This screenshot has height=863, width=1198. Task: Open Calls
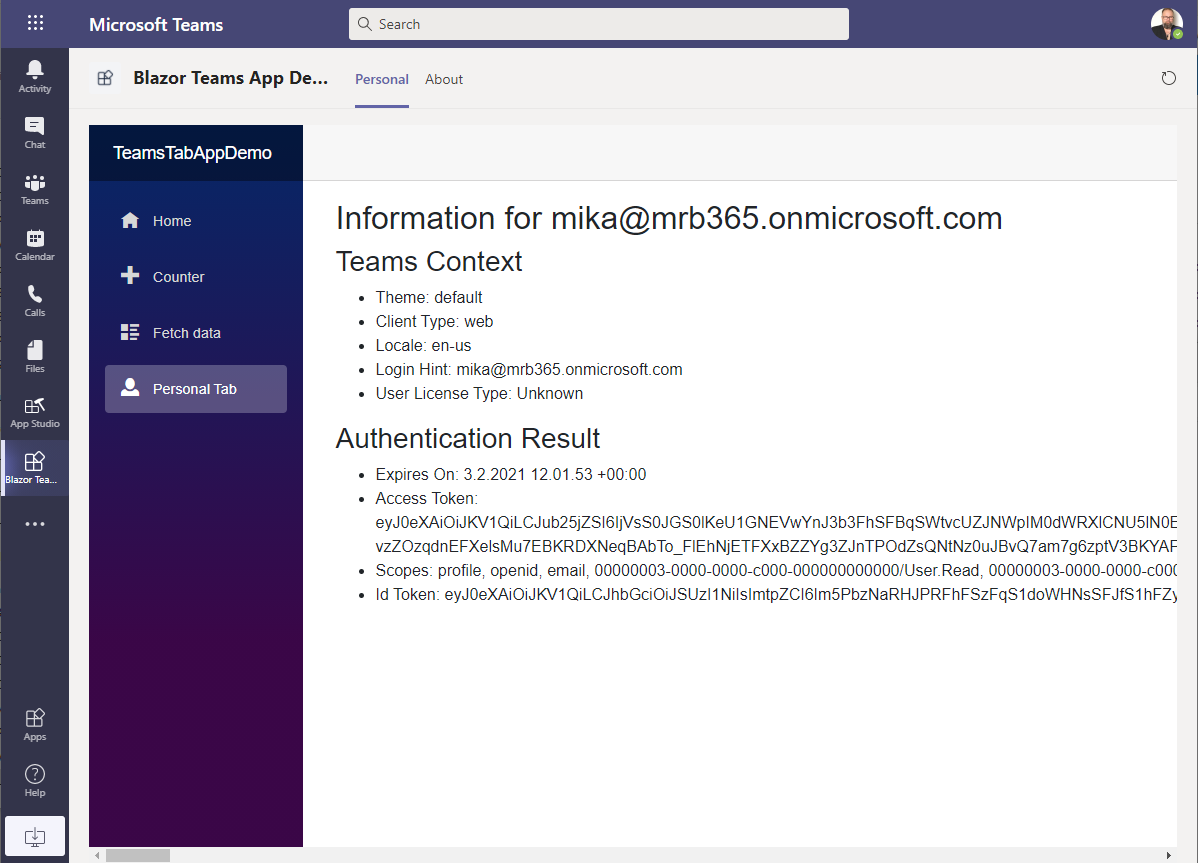(x=34, y=300)
